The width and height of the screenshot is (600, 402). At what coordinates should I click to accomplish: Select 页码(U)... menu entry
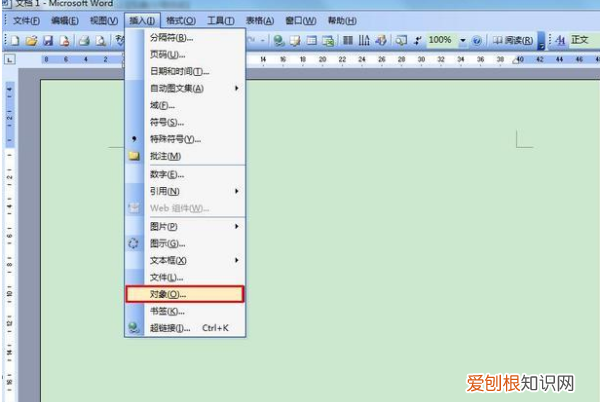point(185,55)
